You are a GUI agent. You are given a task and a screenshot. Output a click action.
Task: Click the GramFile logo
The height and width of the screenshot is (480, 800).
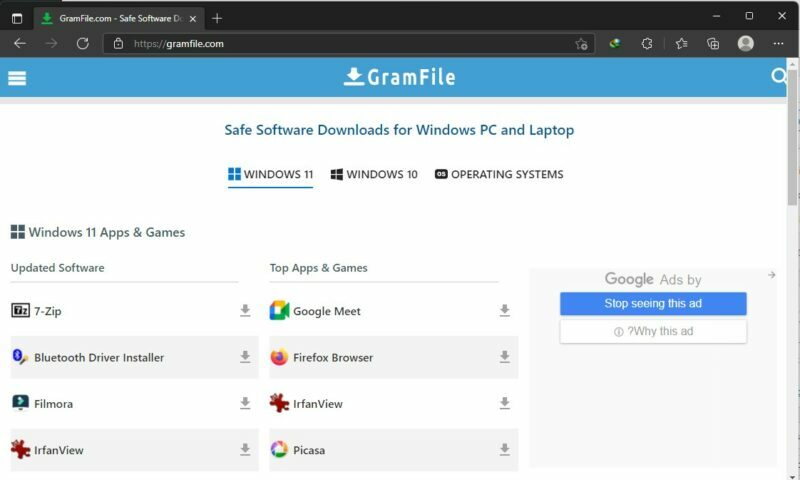(x=399, y=77)
